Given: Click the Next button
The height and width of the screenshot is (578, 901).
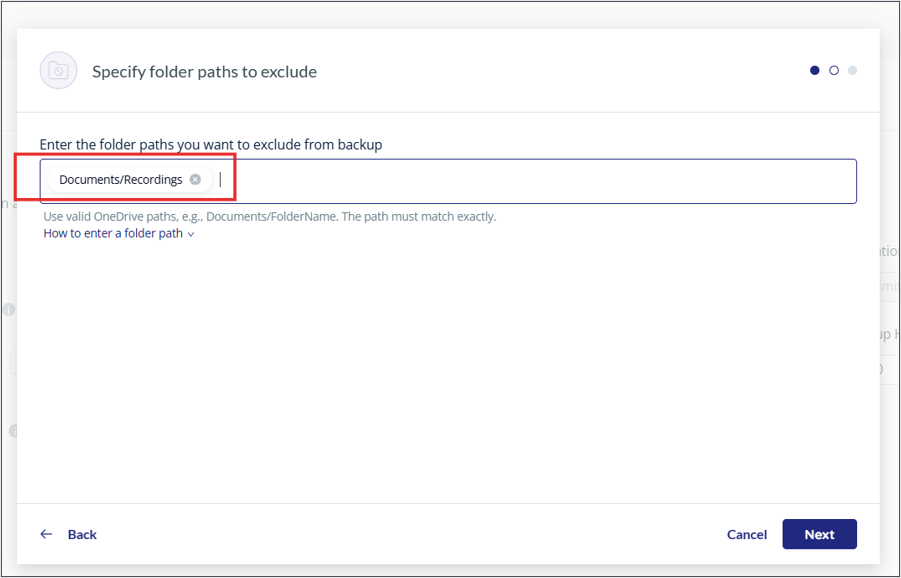Looking at the screenshot, I should [819, 534].
